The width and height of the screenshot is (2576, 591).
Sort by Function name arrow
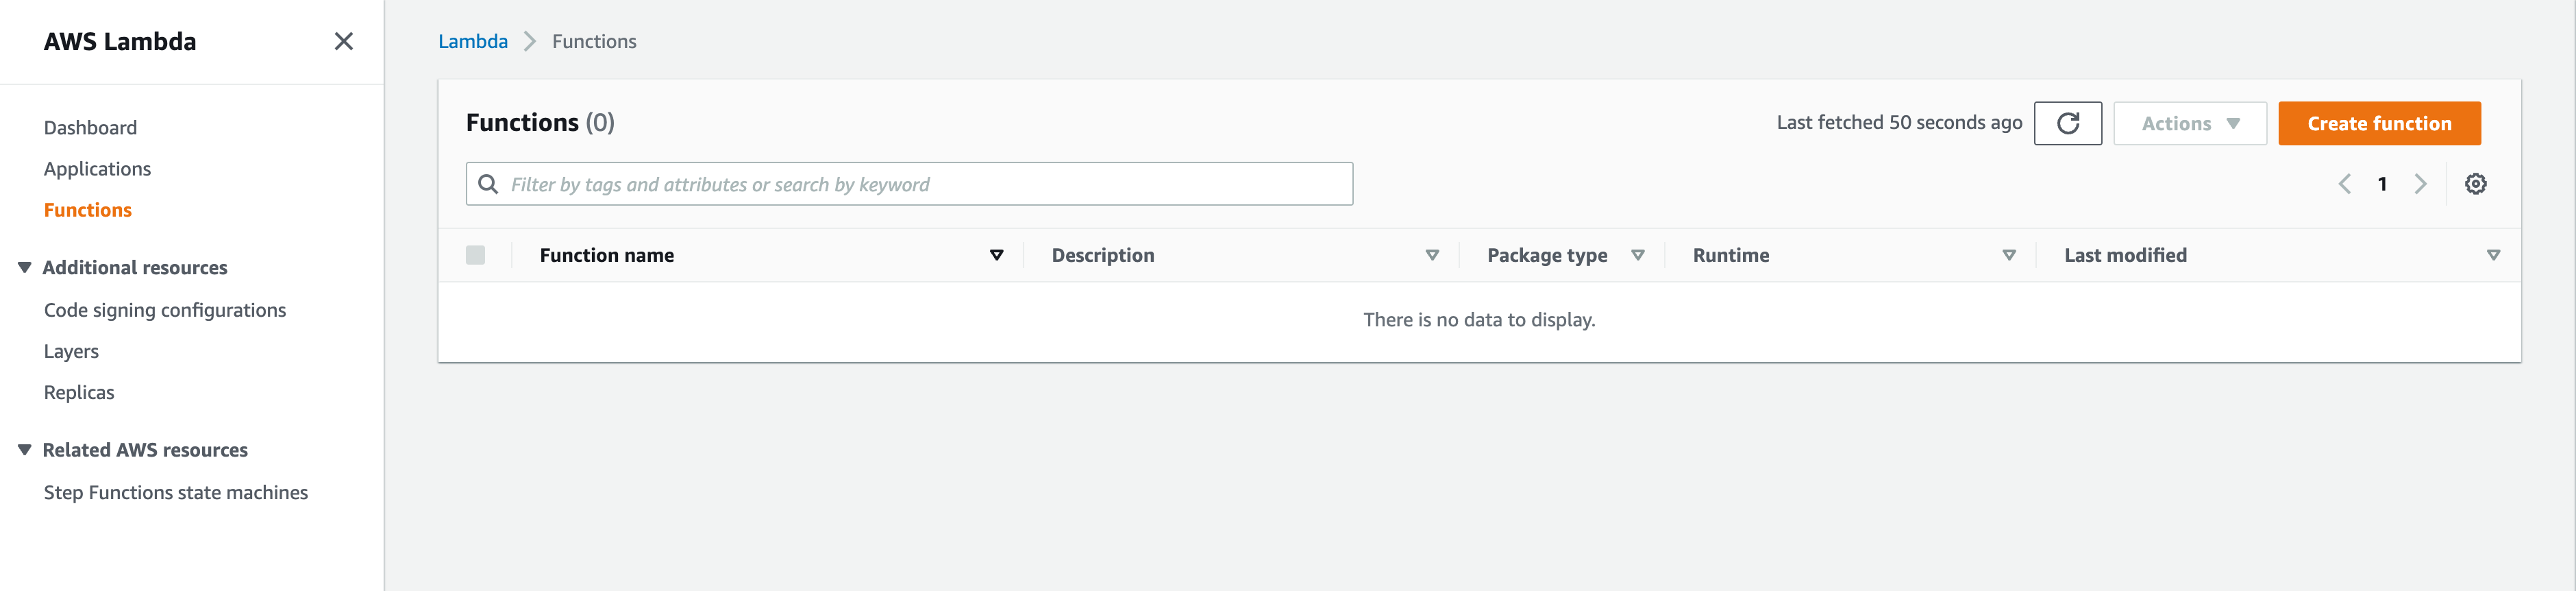coord(996,255)
